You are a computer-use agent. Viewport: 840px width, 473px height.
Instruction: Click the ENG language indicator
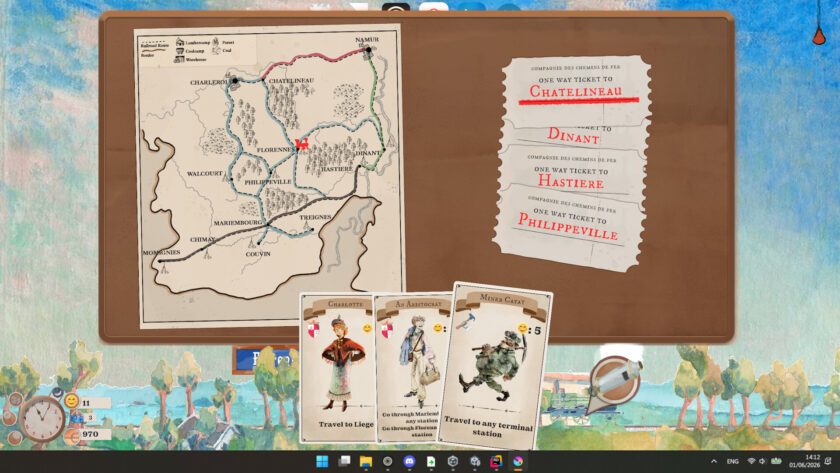click(x=733, y=461)
